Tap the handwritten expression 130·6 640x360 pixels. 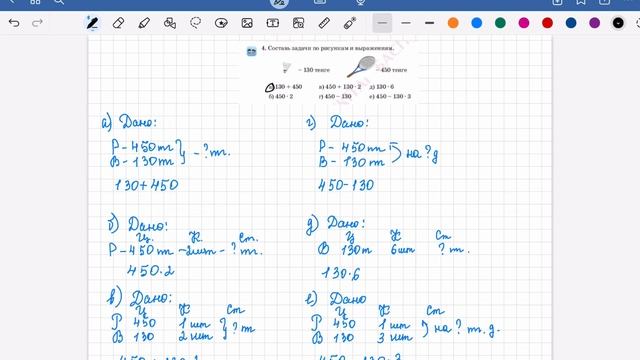click(341, 273)
